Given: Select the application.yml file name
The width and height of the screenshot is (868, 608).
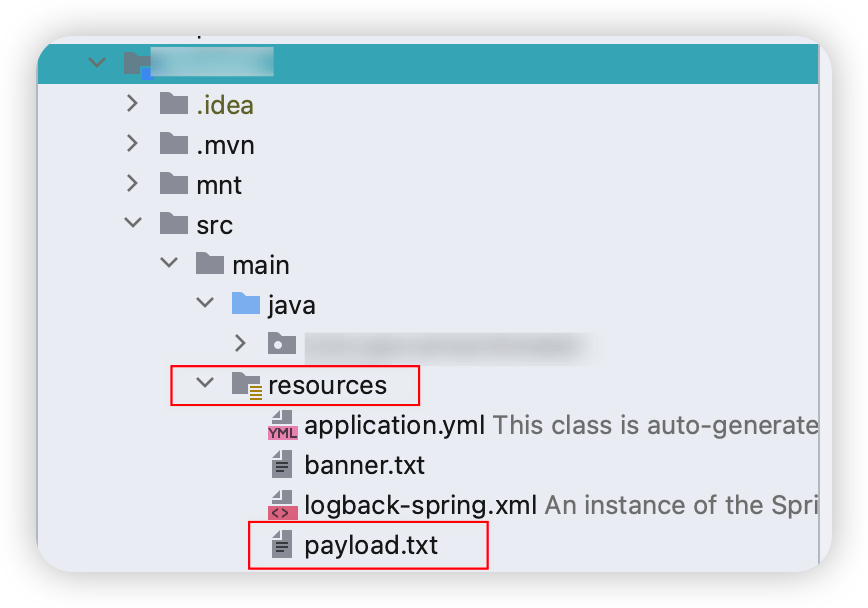Looking at the screenshot, I should [395, 426].
